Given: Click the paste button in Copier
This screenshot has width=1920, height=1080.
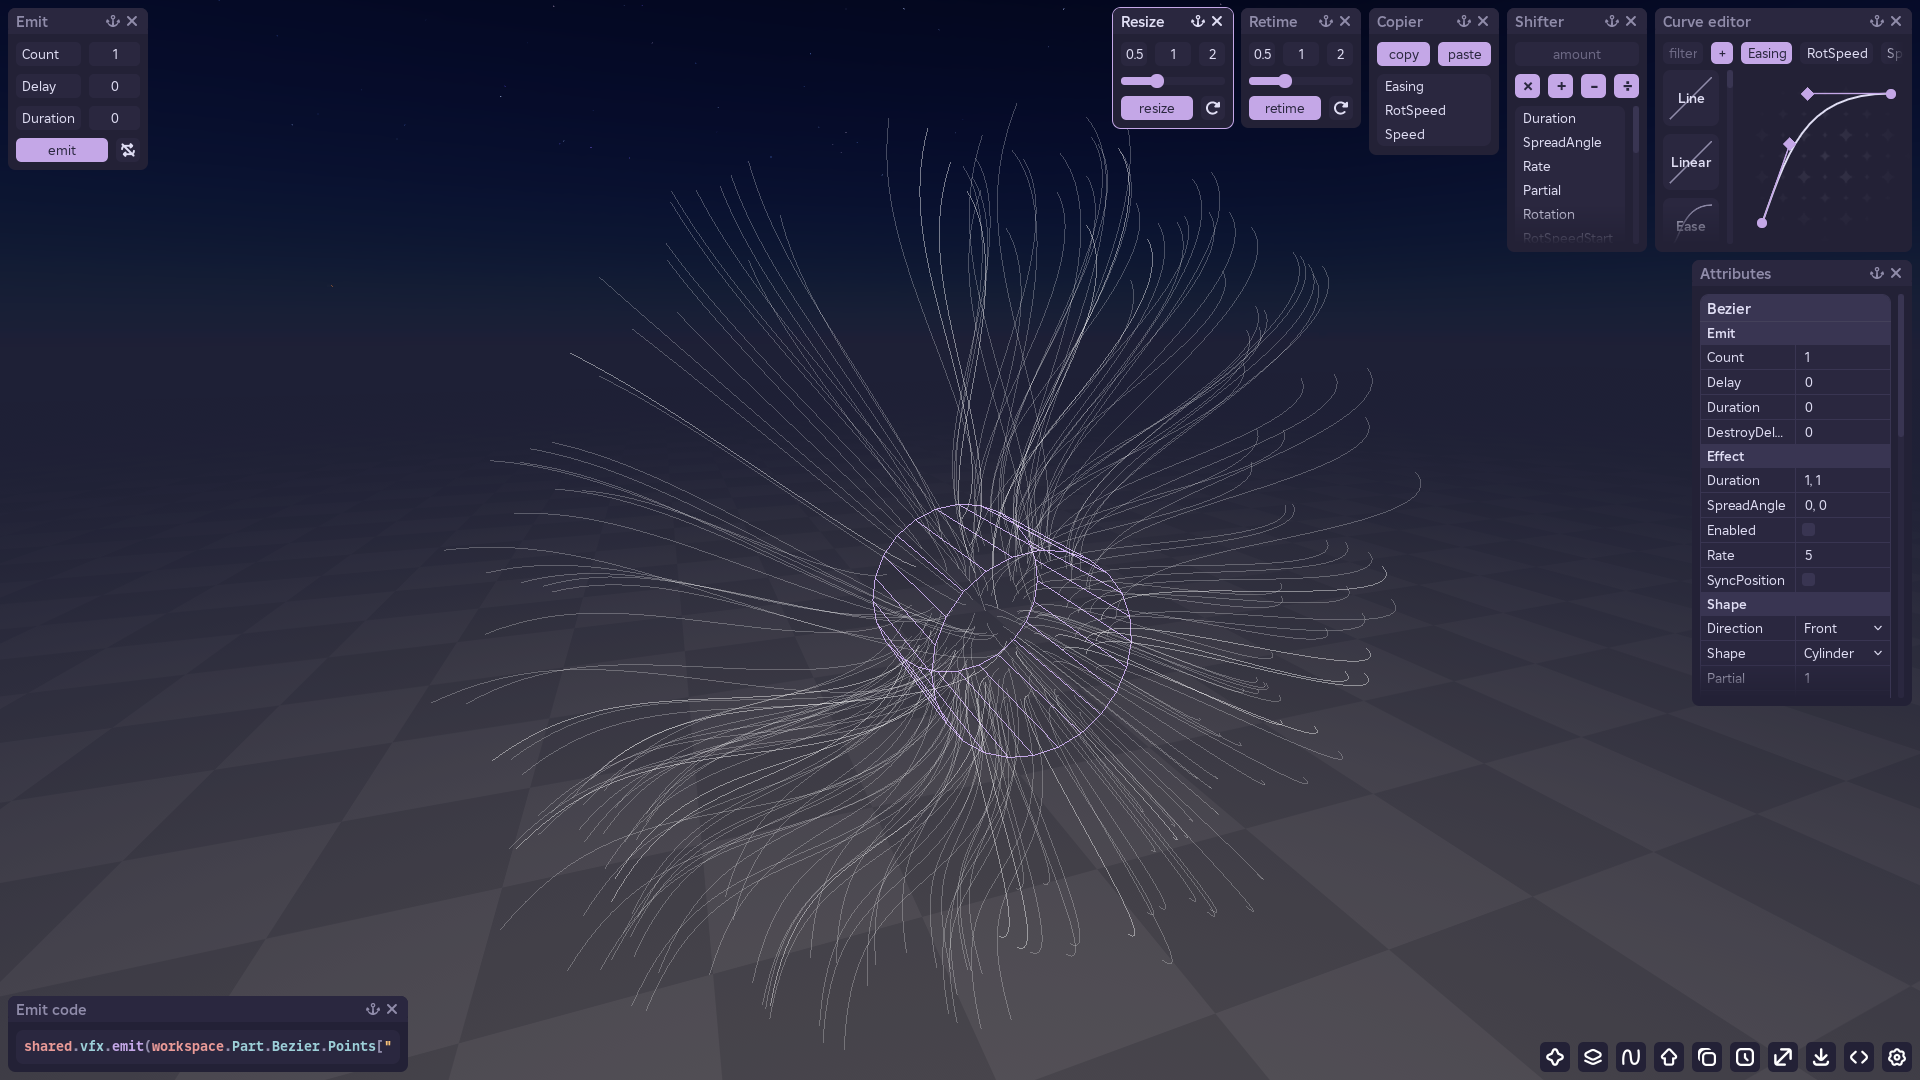Looking at the screenshot, I should point(1464,54).
